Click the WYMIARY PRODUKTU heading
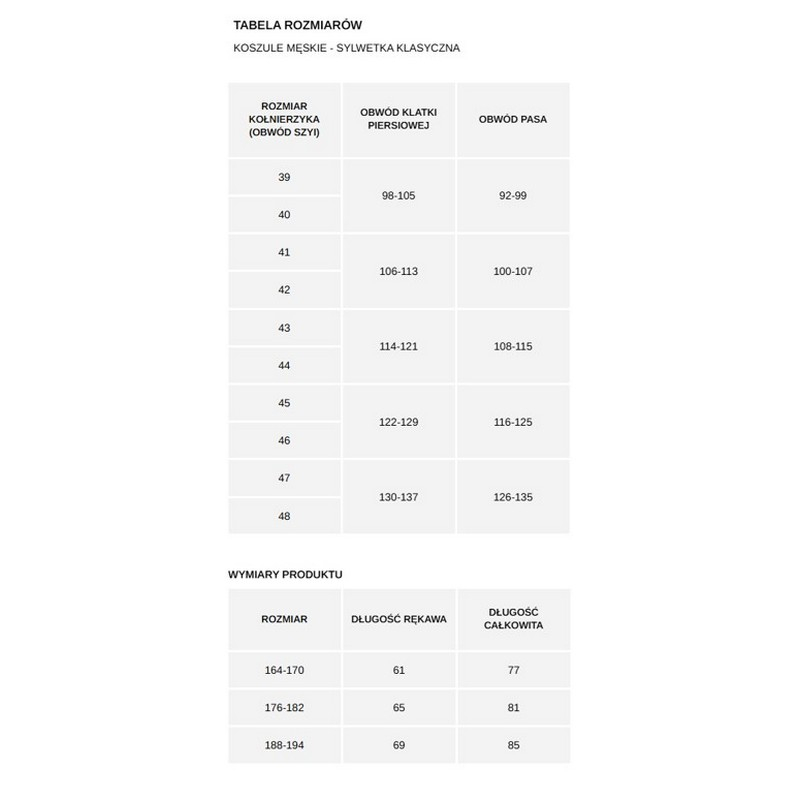 point(286,575)
